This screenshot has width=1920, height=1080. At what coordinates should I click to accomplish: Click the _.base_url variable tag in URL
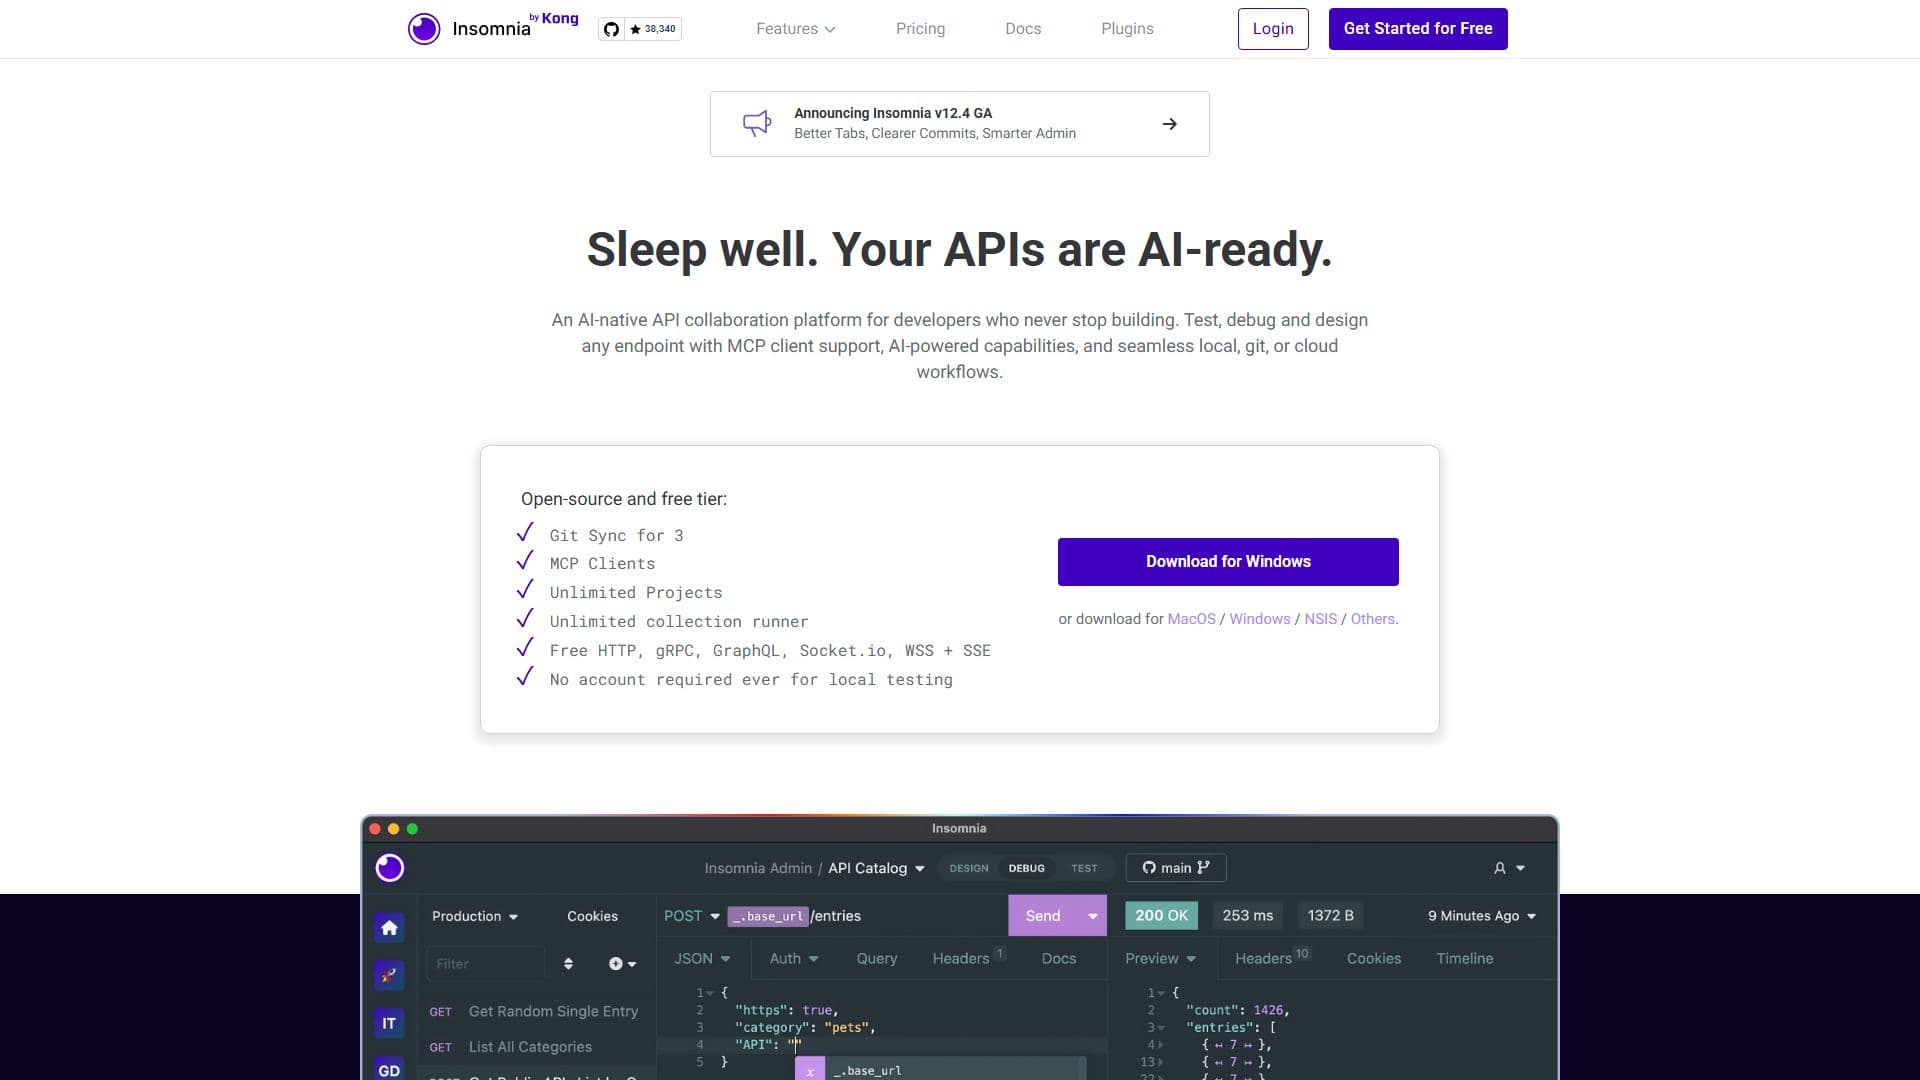768,916
